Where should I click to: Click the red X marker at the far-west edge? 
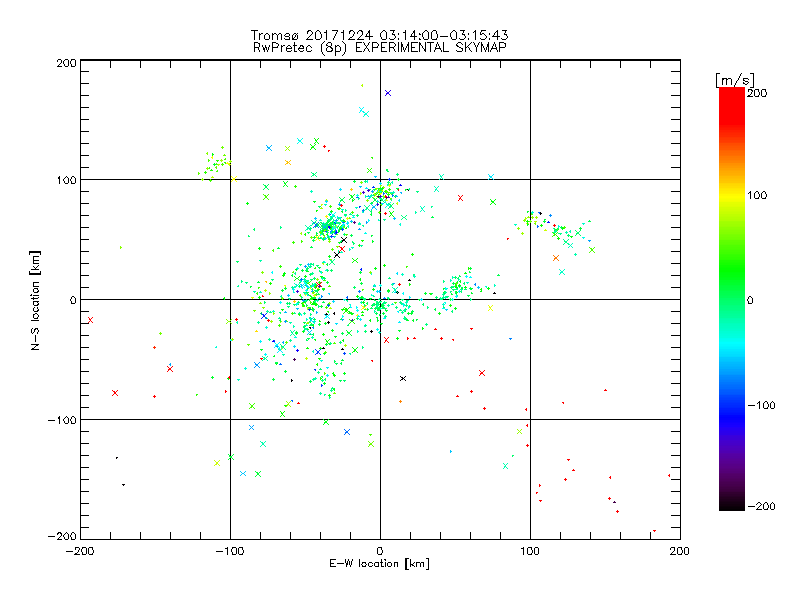(90, 320)
